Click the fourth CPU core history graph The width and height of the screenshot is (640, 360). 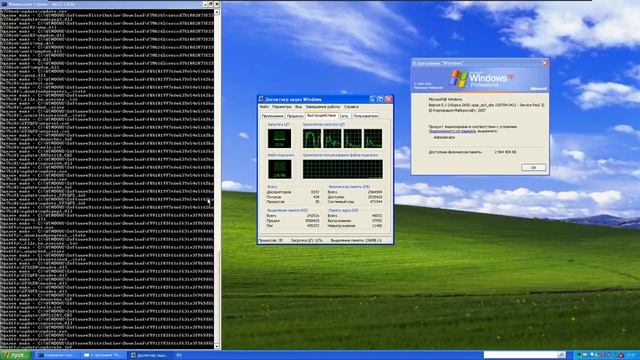coord(373,138)
